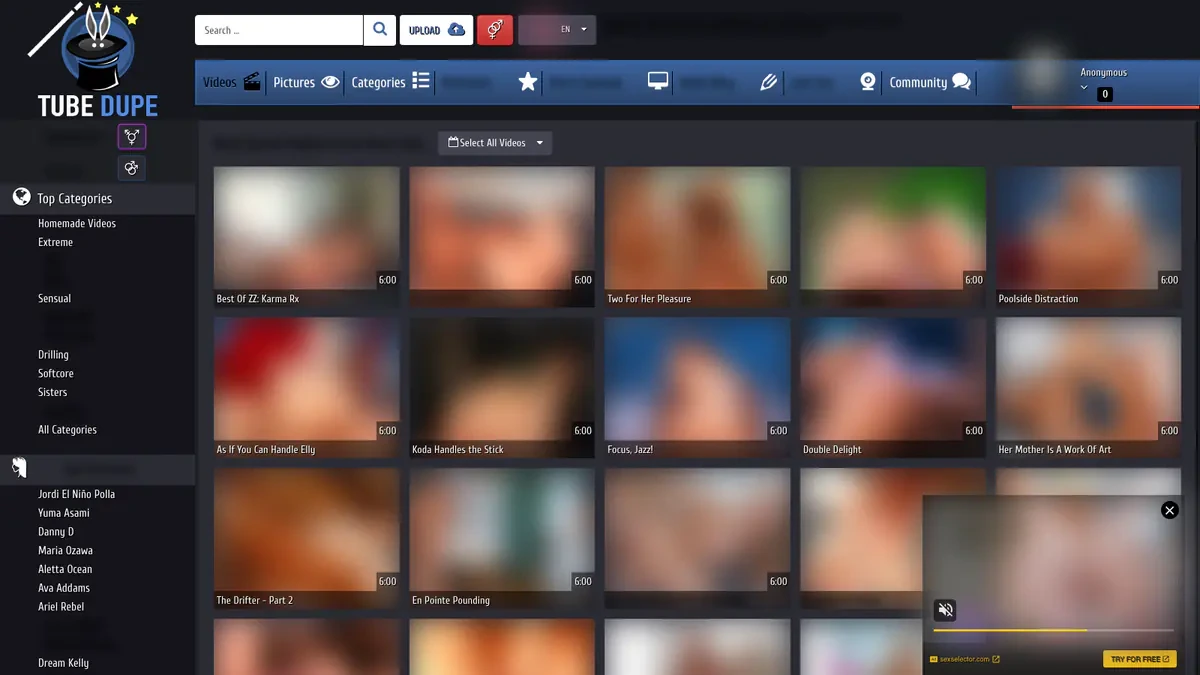Open the Extreme category link
The height and width of the screenshot is (675, 1200).
point(55,242)
